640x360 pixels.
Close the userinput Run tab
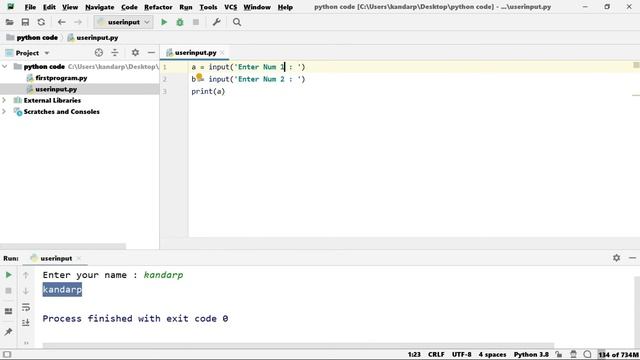tap(78, 258)
